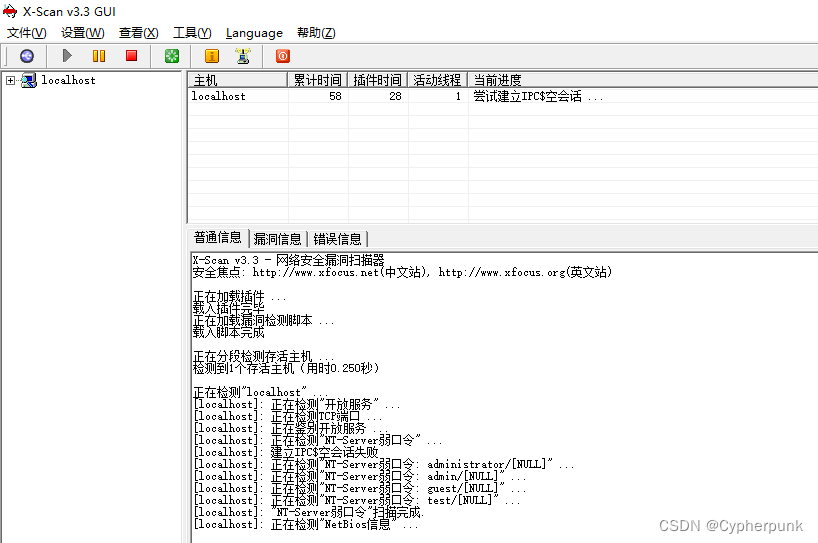
Task: Click log line with xfocus.net URLs
Action: (402, 272)
